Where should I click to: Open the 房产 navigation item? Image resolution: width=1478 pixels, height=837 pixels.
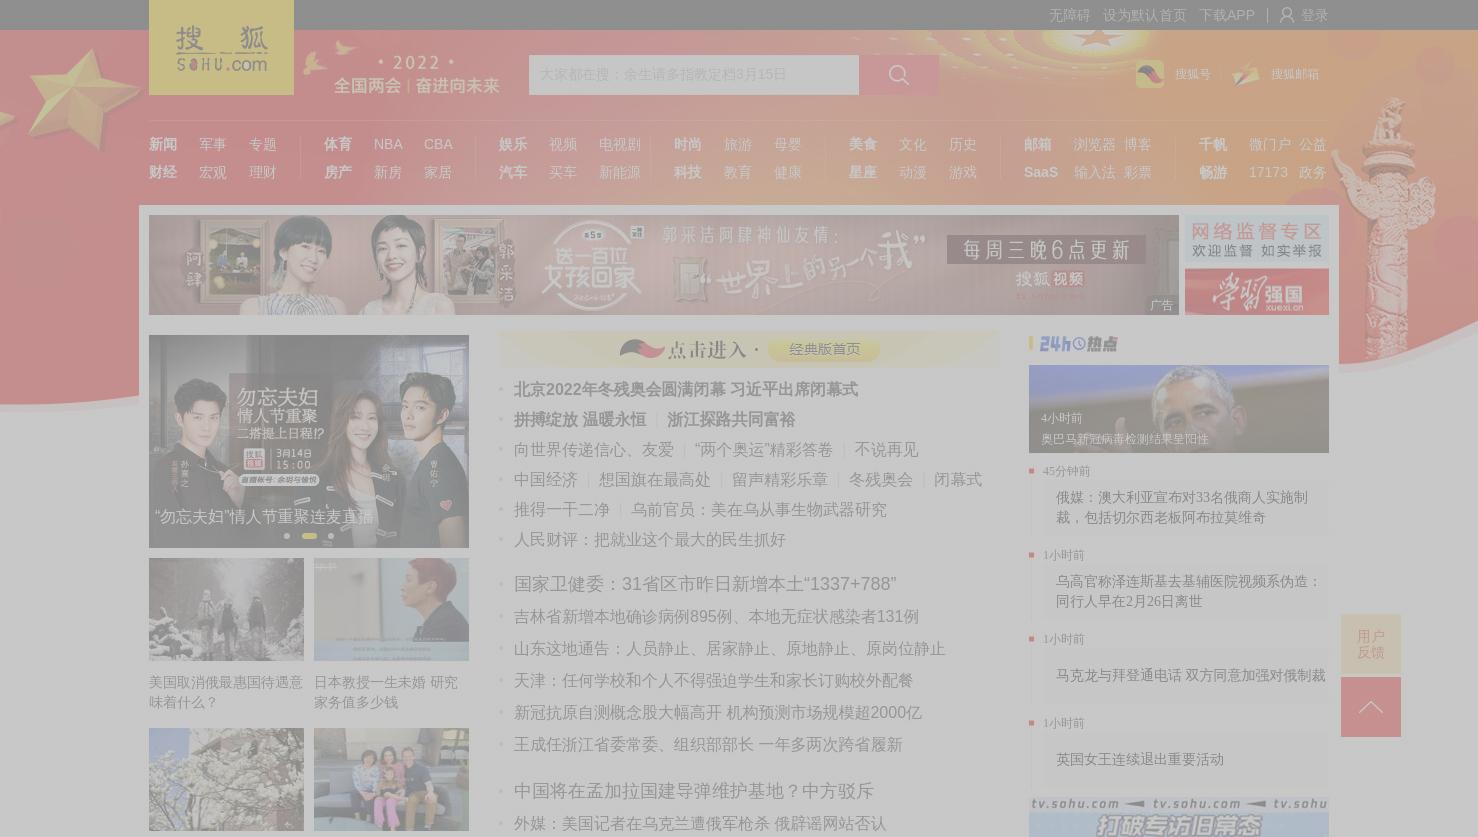point(338,172)
